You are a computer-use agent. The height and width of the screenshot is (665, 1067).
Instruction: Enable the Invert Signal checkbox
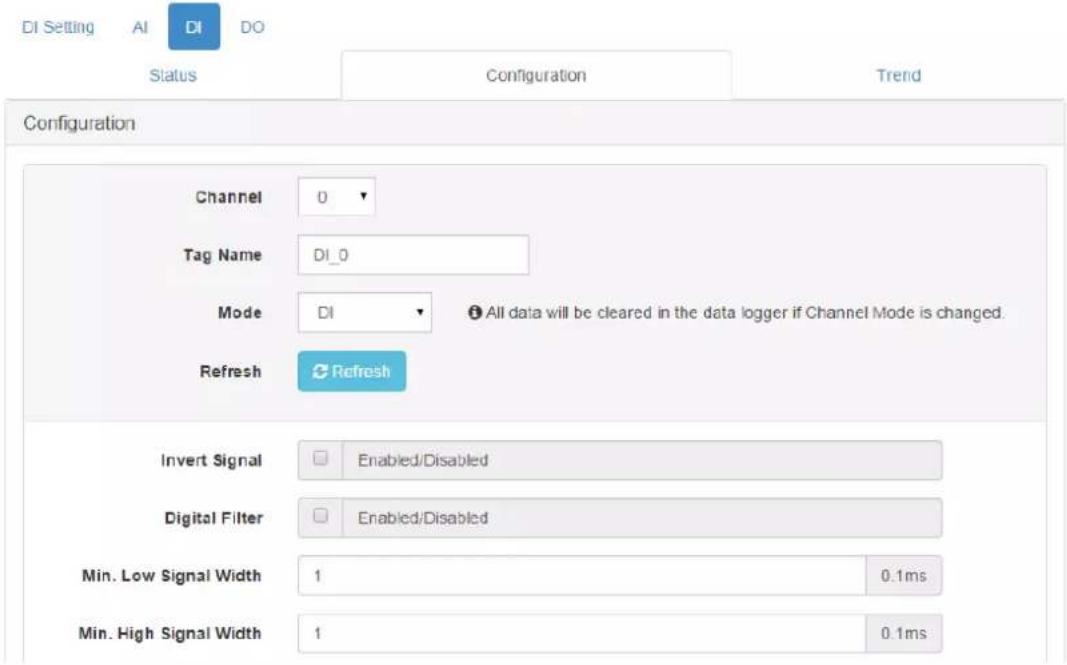321,458
